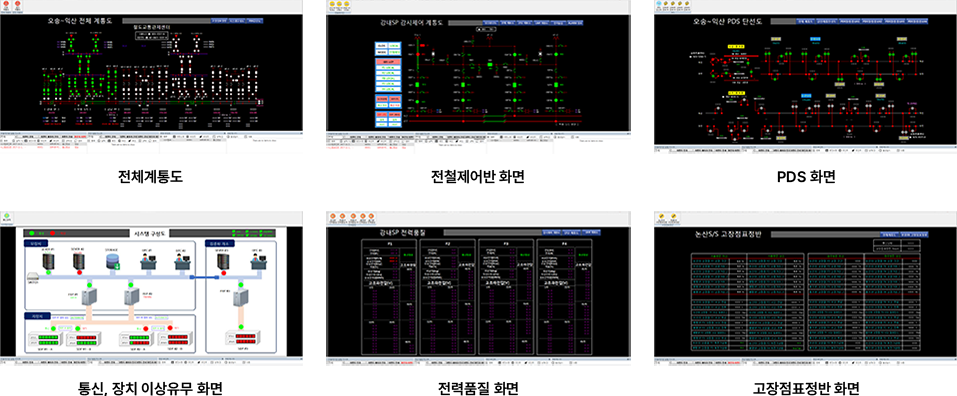Open the 전력품질 화면 thumbnail
Screen dimensions: 957x396
(x=478, y=288)
